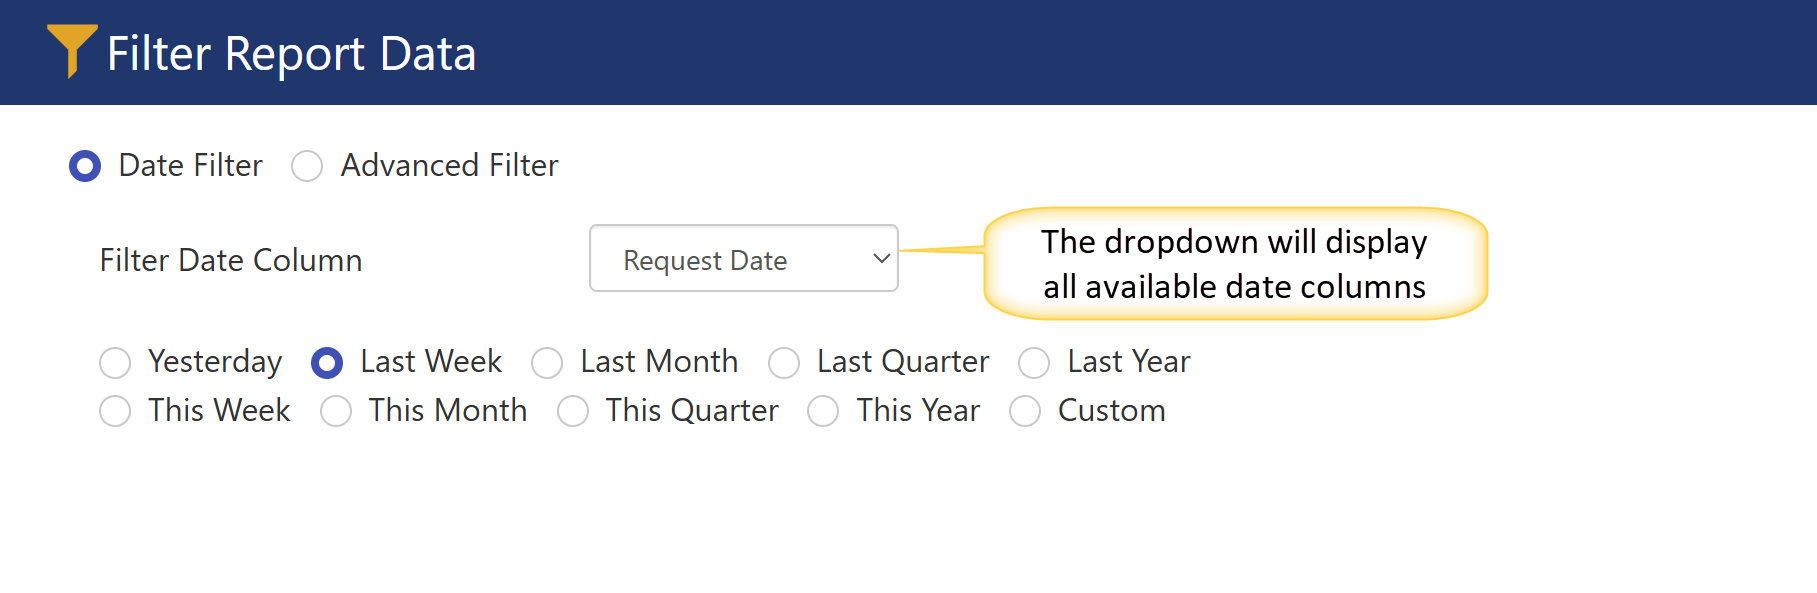Image resolution: width=1817 pixels, height=593 pixels.
Task: Choose the Last Week date range
Action: pos(327,363)
